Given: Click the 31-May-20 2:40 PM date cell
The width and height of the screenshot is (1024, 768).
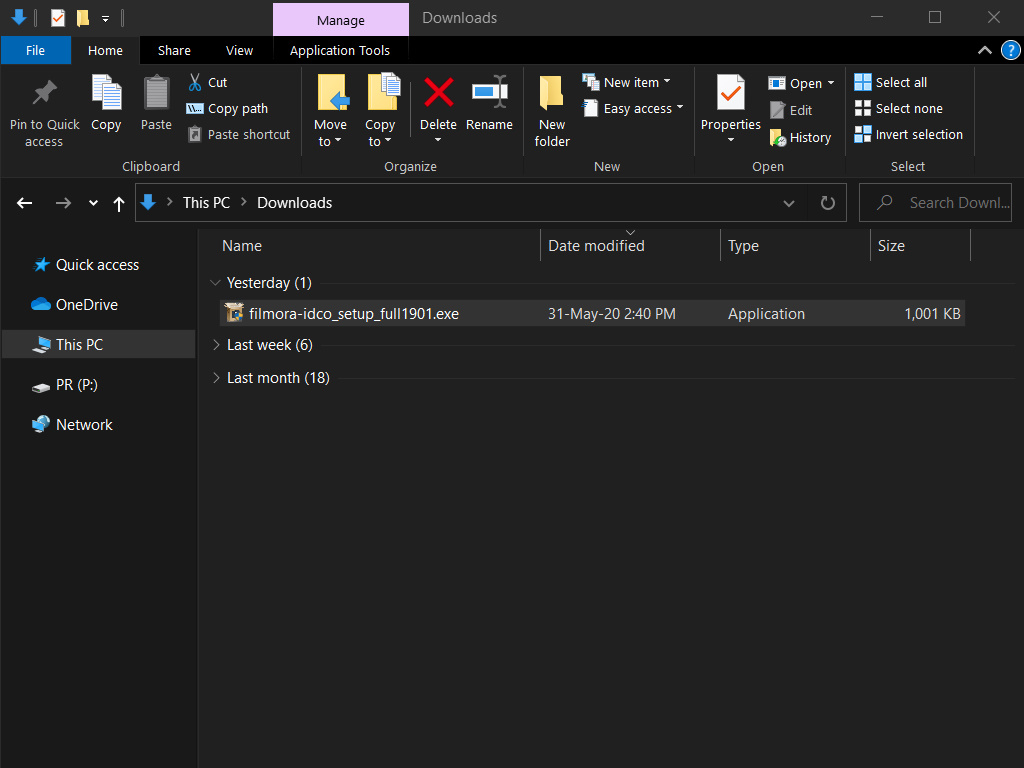Looking at the screenshot, I should [x=611, y=313].
